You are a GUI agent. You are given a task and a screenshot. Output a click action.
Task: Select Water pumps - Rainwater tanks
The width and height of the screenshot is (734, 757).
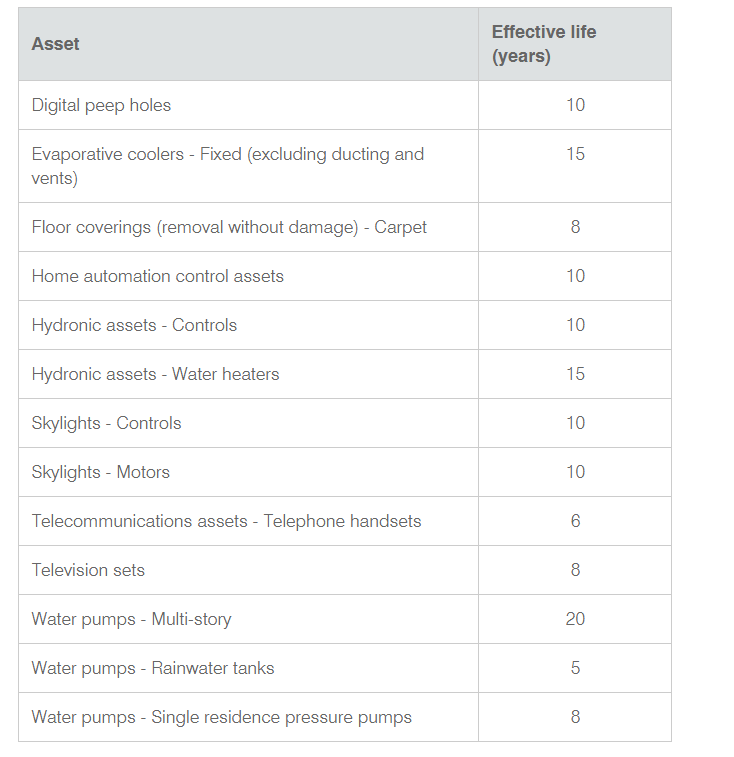(x=153, y=668)
